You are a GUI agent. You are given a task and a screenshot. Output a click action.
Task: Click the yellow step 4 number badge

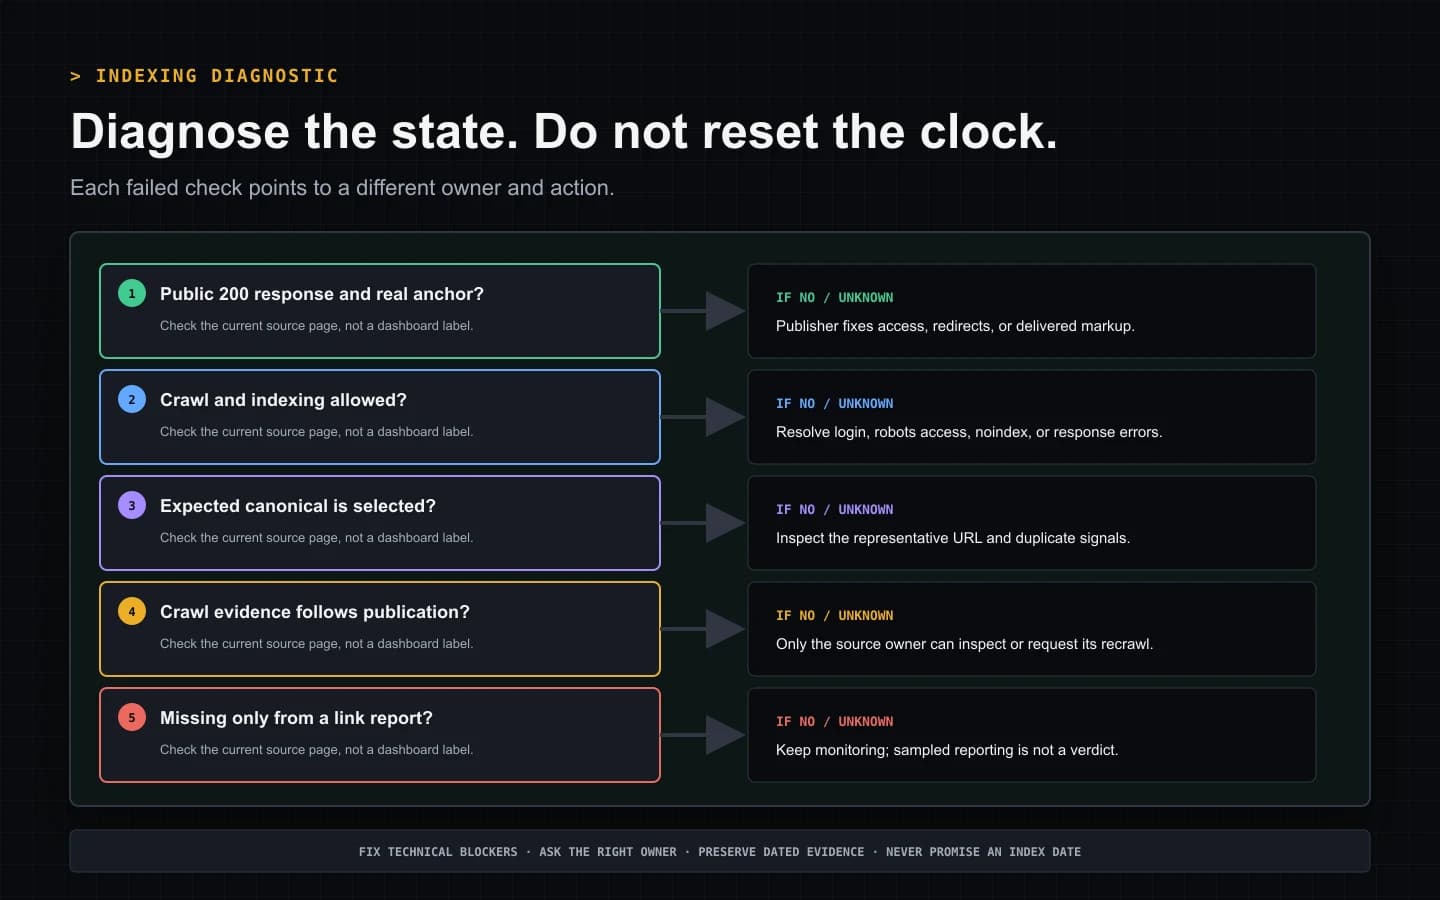pos(132,611)
